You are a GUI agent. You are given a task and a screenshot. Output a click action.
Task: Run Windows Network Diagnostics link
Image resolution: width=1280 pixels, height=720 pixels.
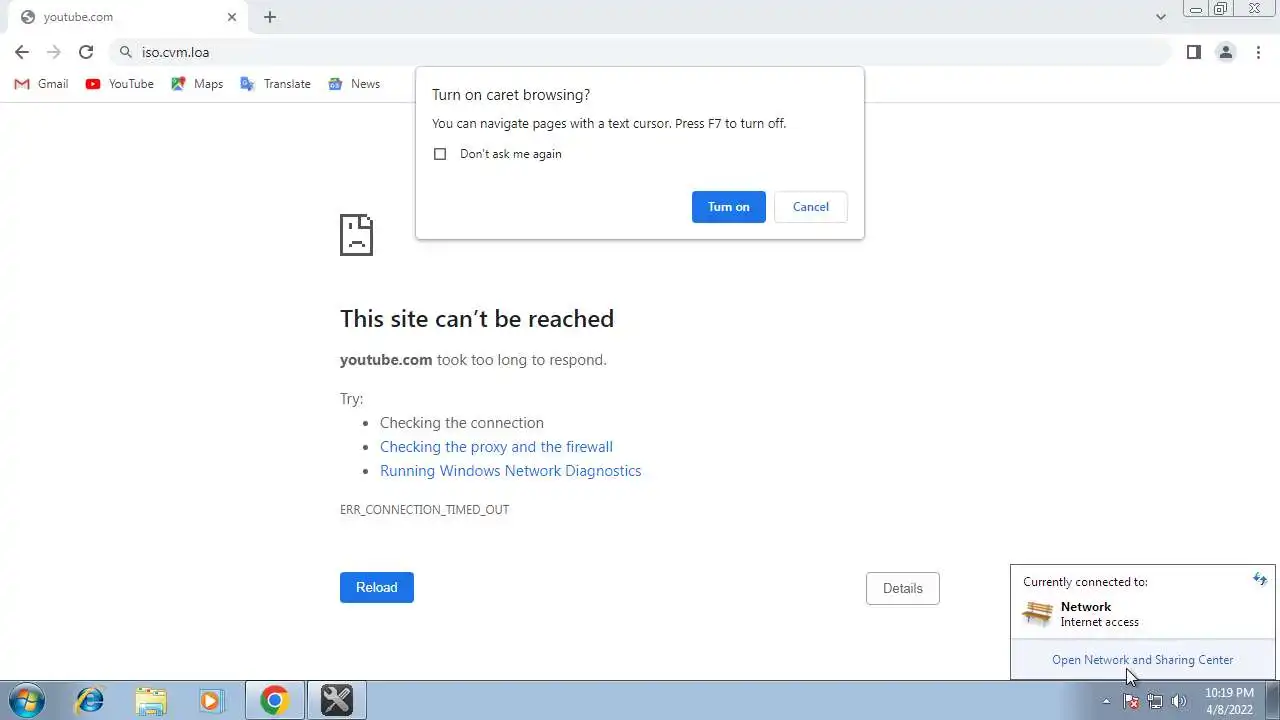coord(510,471)
